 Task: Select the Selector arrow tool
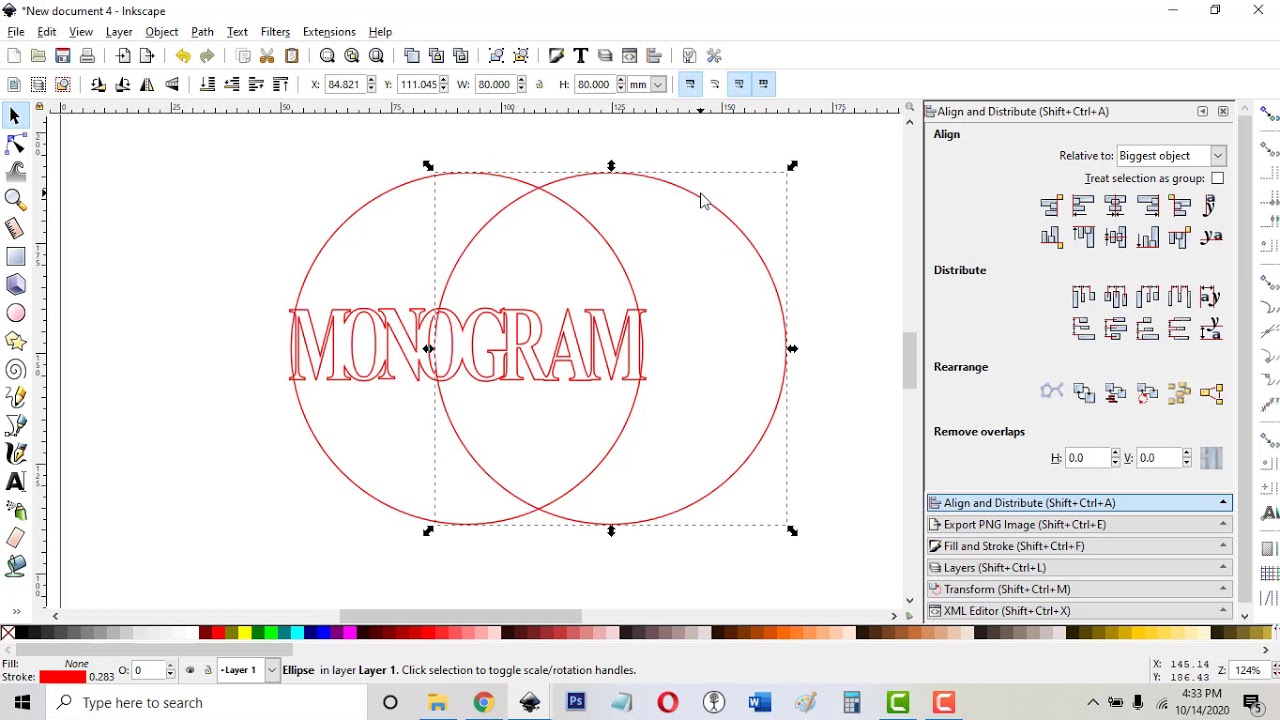tap(15, 117)
